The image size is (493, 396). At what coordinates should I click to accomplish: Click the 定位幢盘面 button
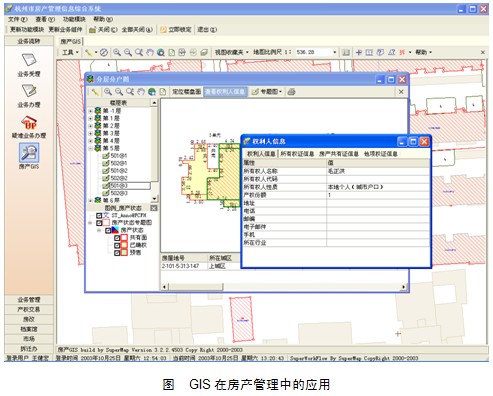pos(187,92)
